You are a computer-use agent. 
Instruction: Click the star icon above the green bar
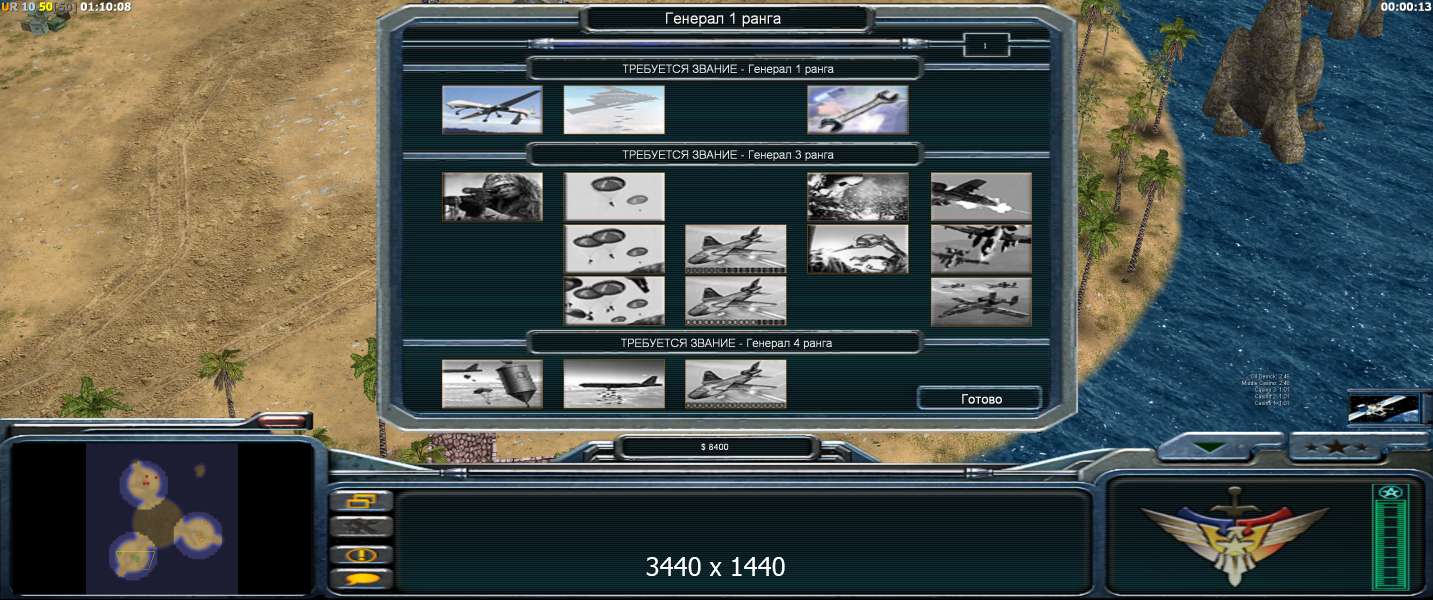point(1389,492)
